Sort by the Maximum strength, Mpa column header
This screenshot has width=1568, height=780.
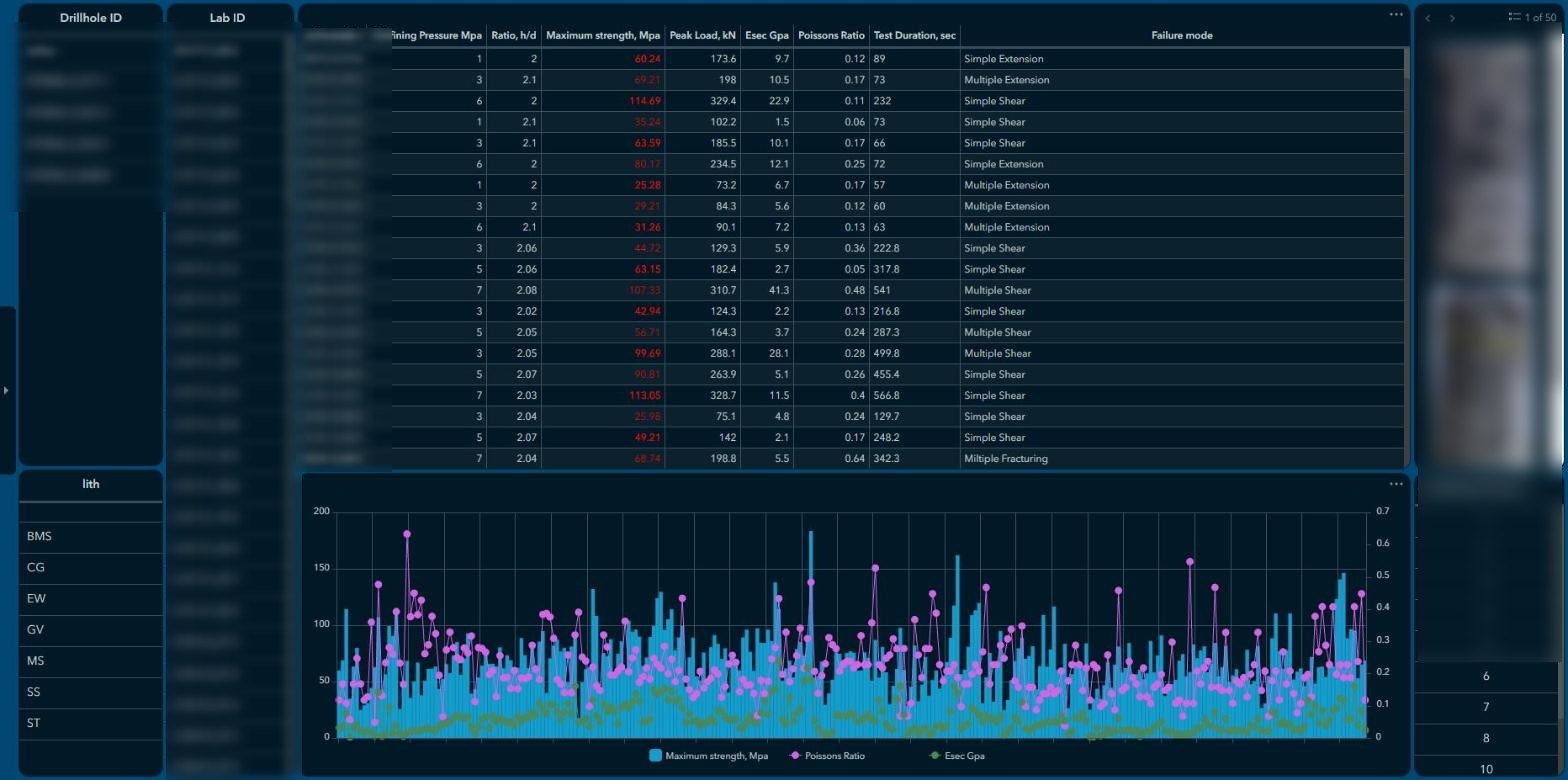click(x=603, y=35)
